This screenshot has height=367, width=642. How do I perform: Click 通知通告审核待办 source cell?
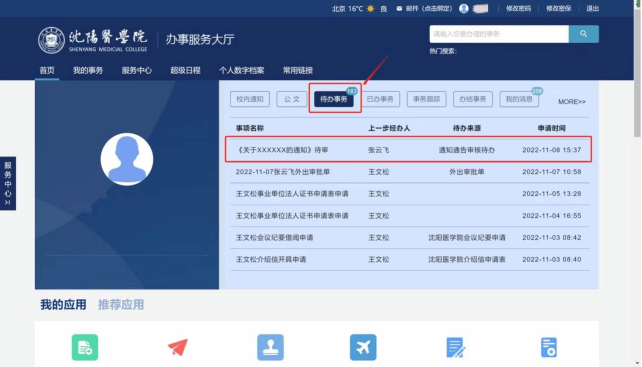[467, 150]
